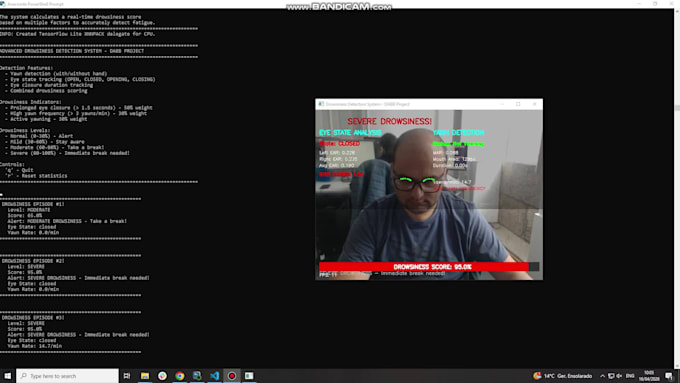Click the 'Controls:' line in terminal
This screenshot has height=383, width=680.
tap(12, 164)
